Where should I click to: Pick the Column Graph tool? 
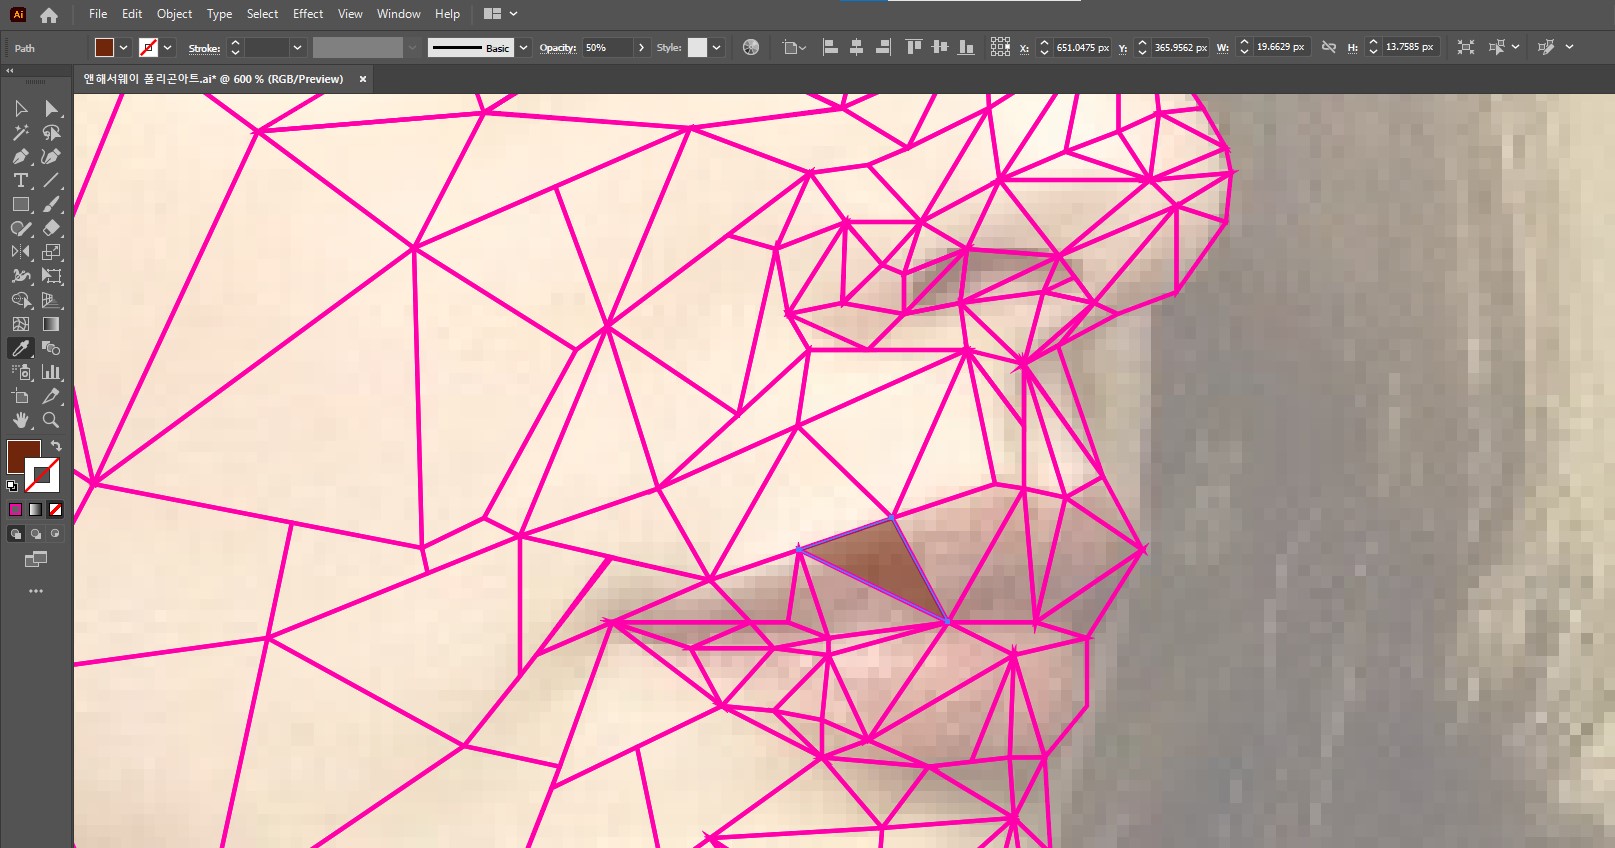pyautogui.click(x=51, y=372)
